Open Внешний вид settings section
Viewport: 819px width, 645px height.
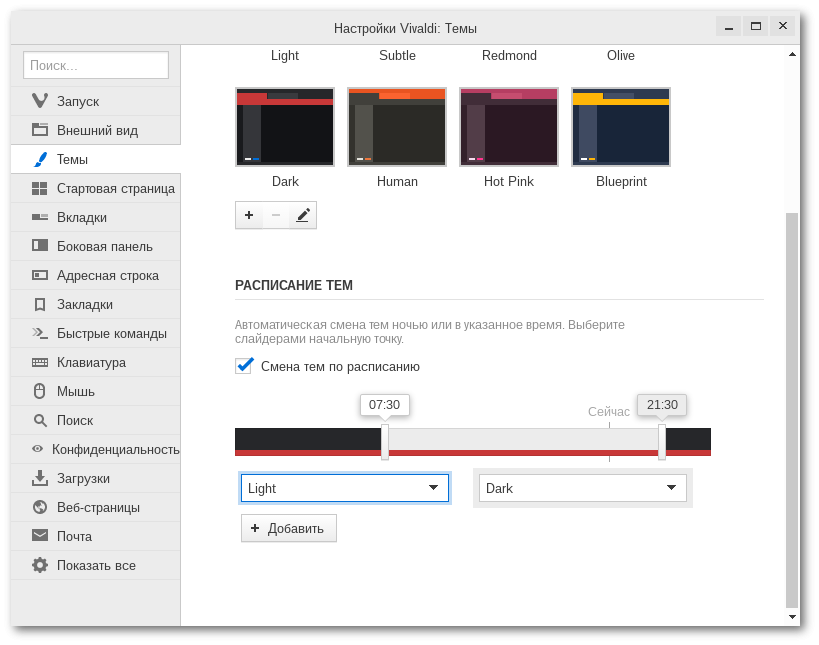click(x=96, y=130)
